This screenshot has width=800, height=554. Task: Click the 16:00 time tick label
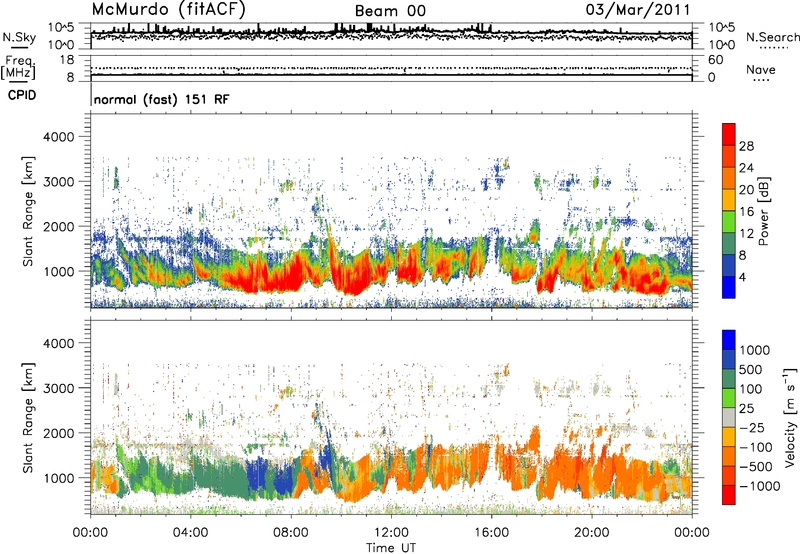click(491, 533)
